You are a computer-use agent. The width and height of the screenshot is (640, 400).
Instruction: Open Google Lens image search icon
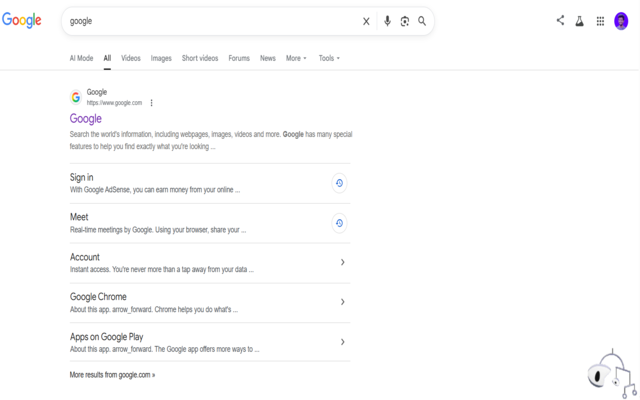point(404,21)
